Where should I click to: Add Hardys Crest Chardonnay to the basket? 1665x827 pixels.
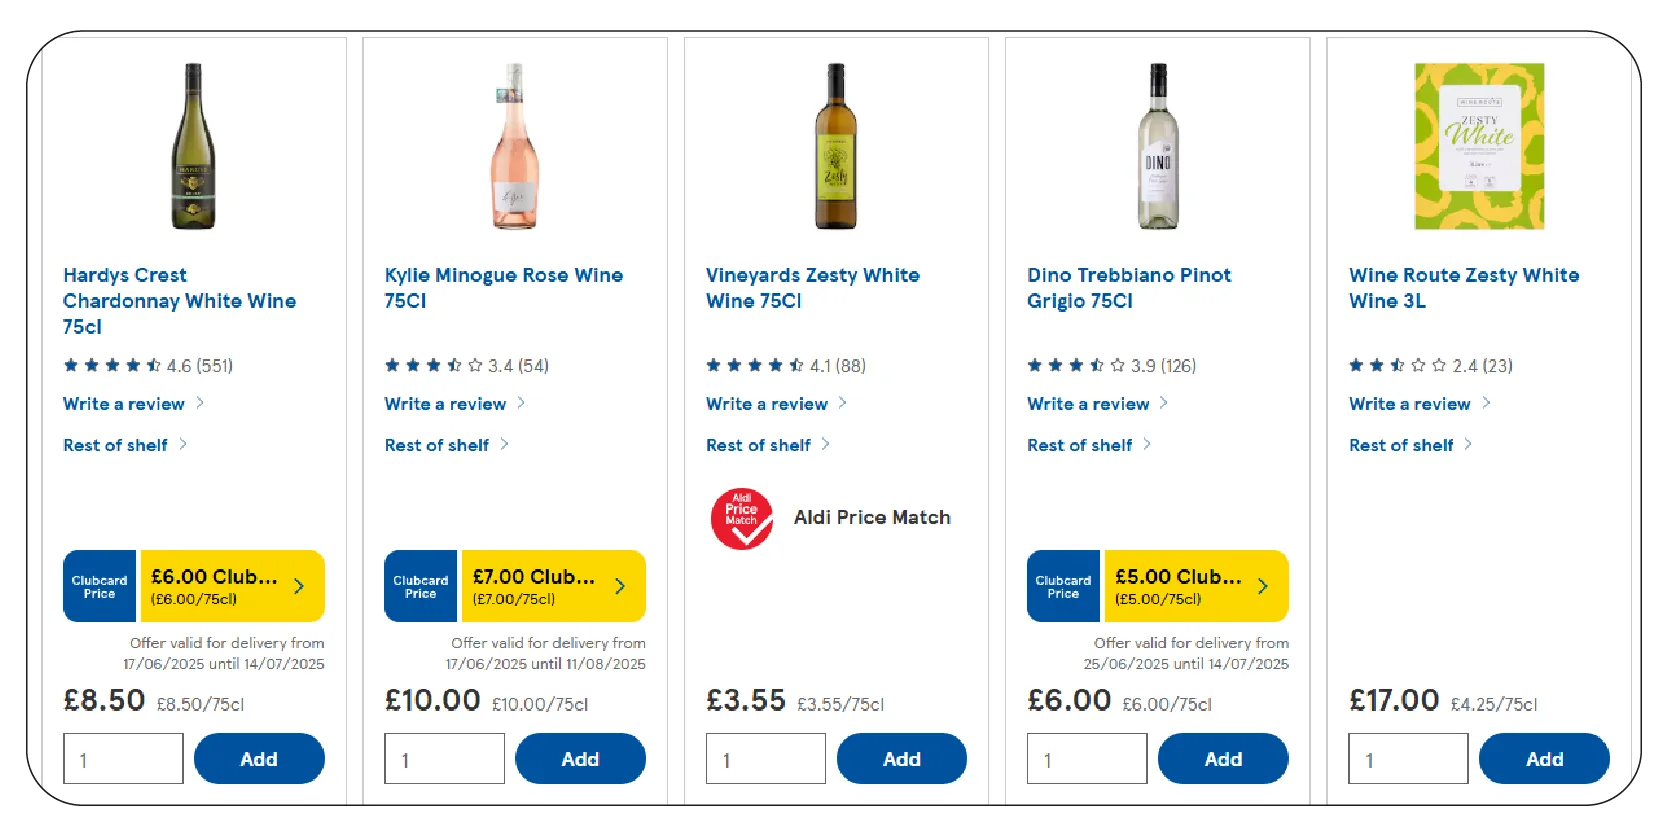tap(258, 758)
